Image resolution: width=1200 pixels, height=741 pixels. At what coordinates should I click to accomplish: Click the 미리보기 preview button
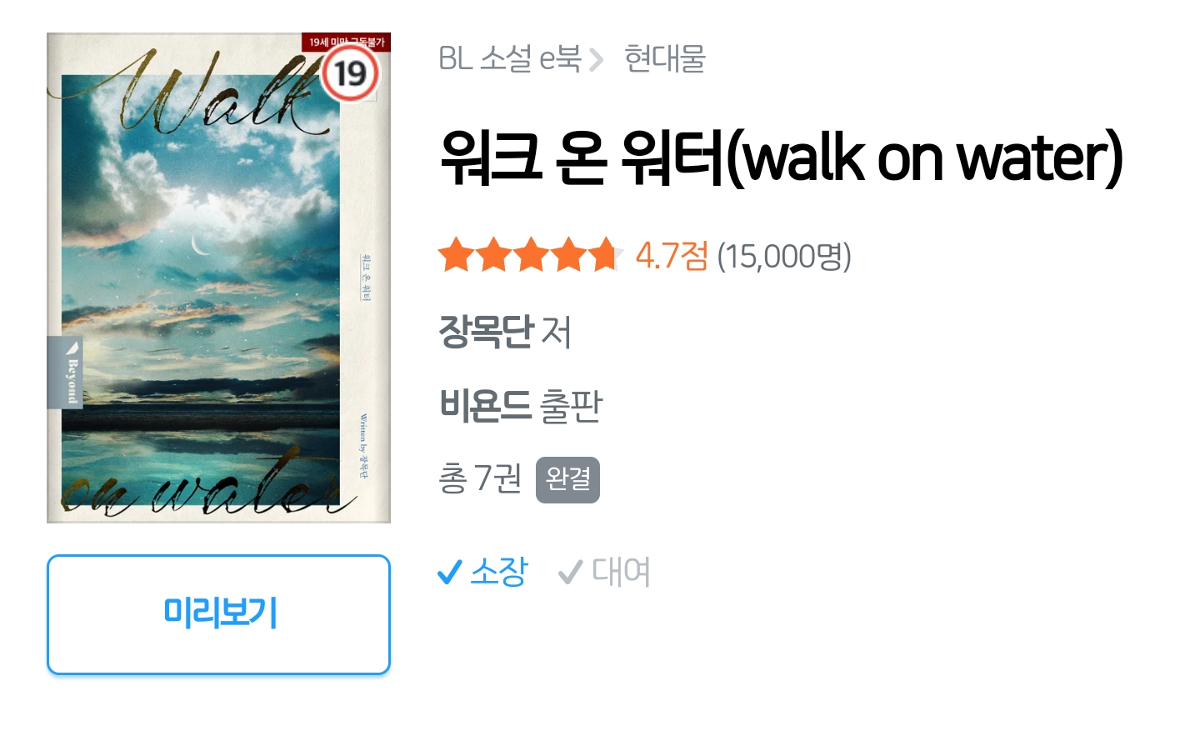click(218, 614)
